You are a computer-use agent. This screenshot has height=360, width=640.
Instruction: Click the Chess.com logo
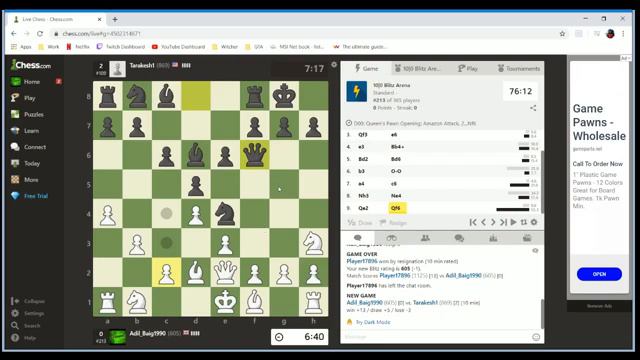pyautogui.click(x=31, y=65)
